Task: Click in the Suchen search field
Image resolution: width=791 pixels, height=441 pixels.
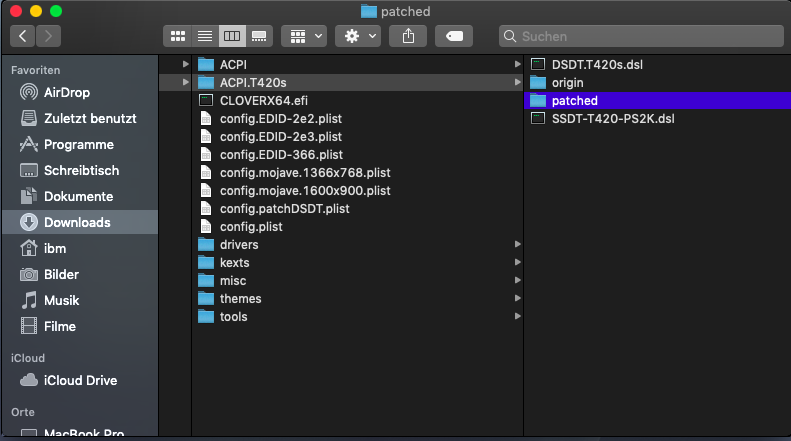Action: point(641,36)
